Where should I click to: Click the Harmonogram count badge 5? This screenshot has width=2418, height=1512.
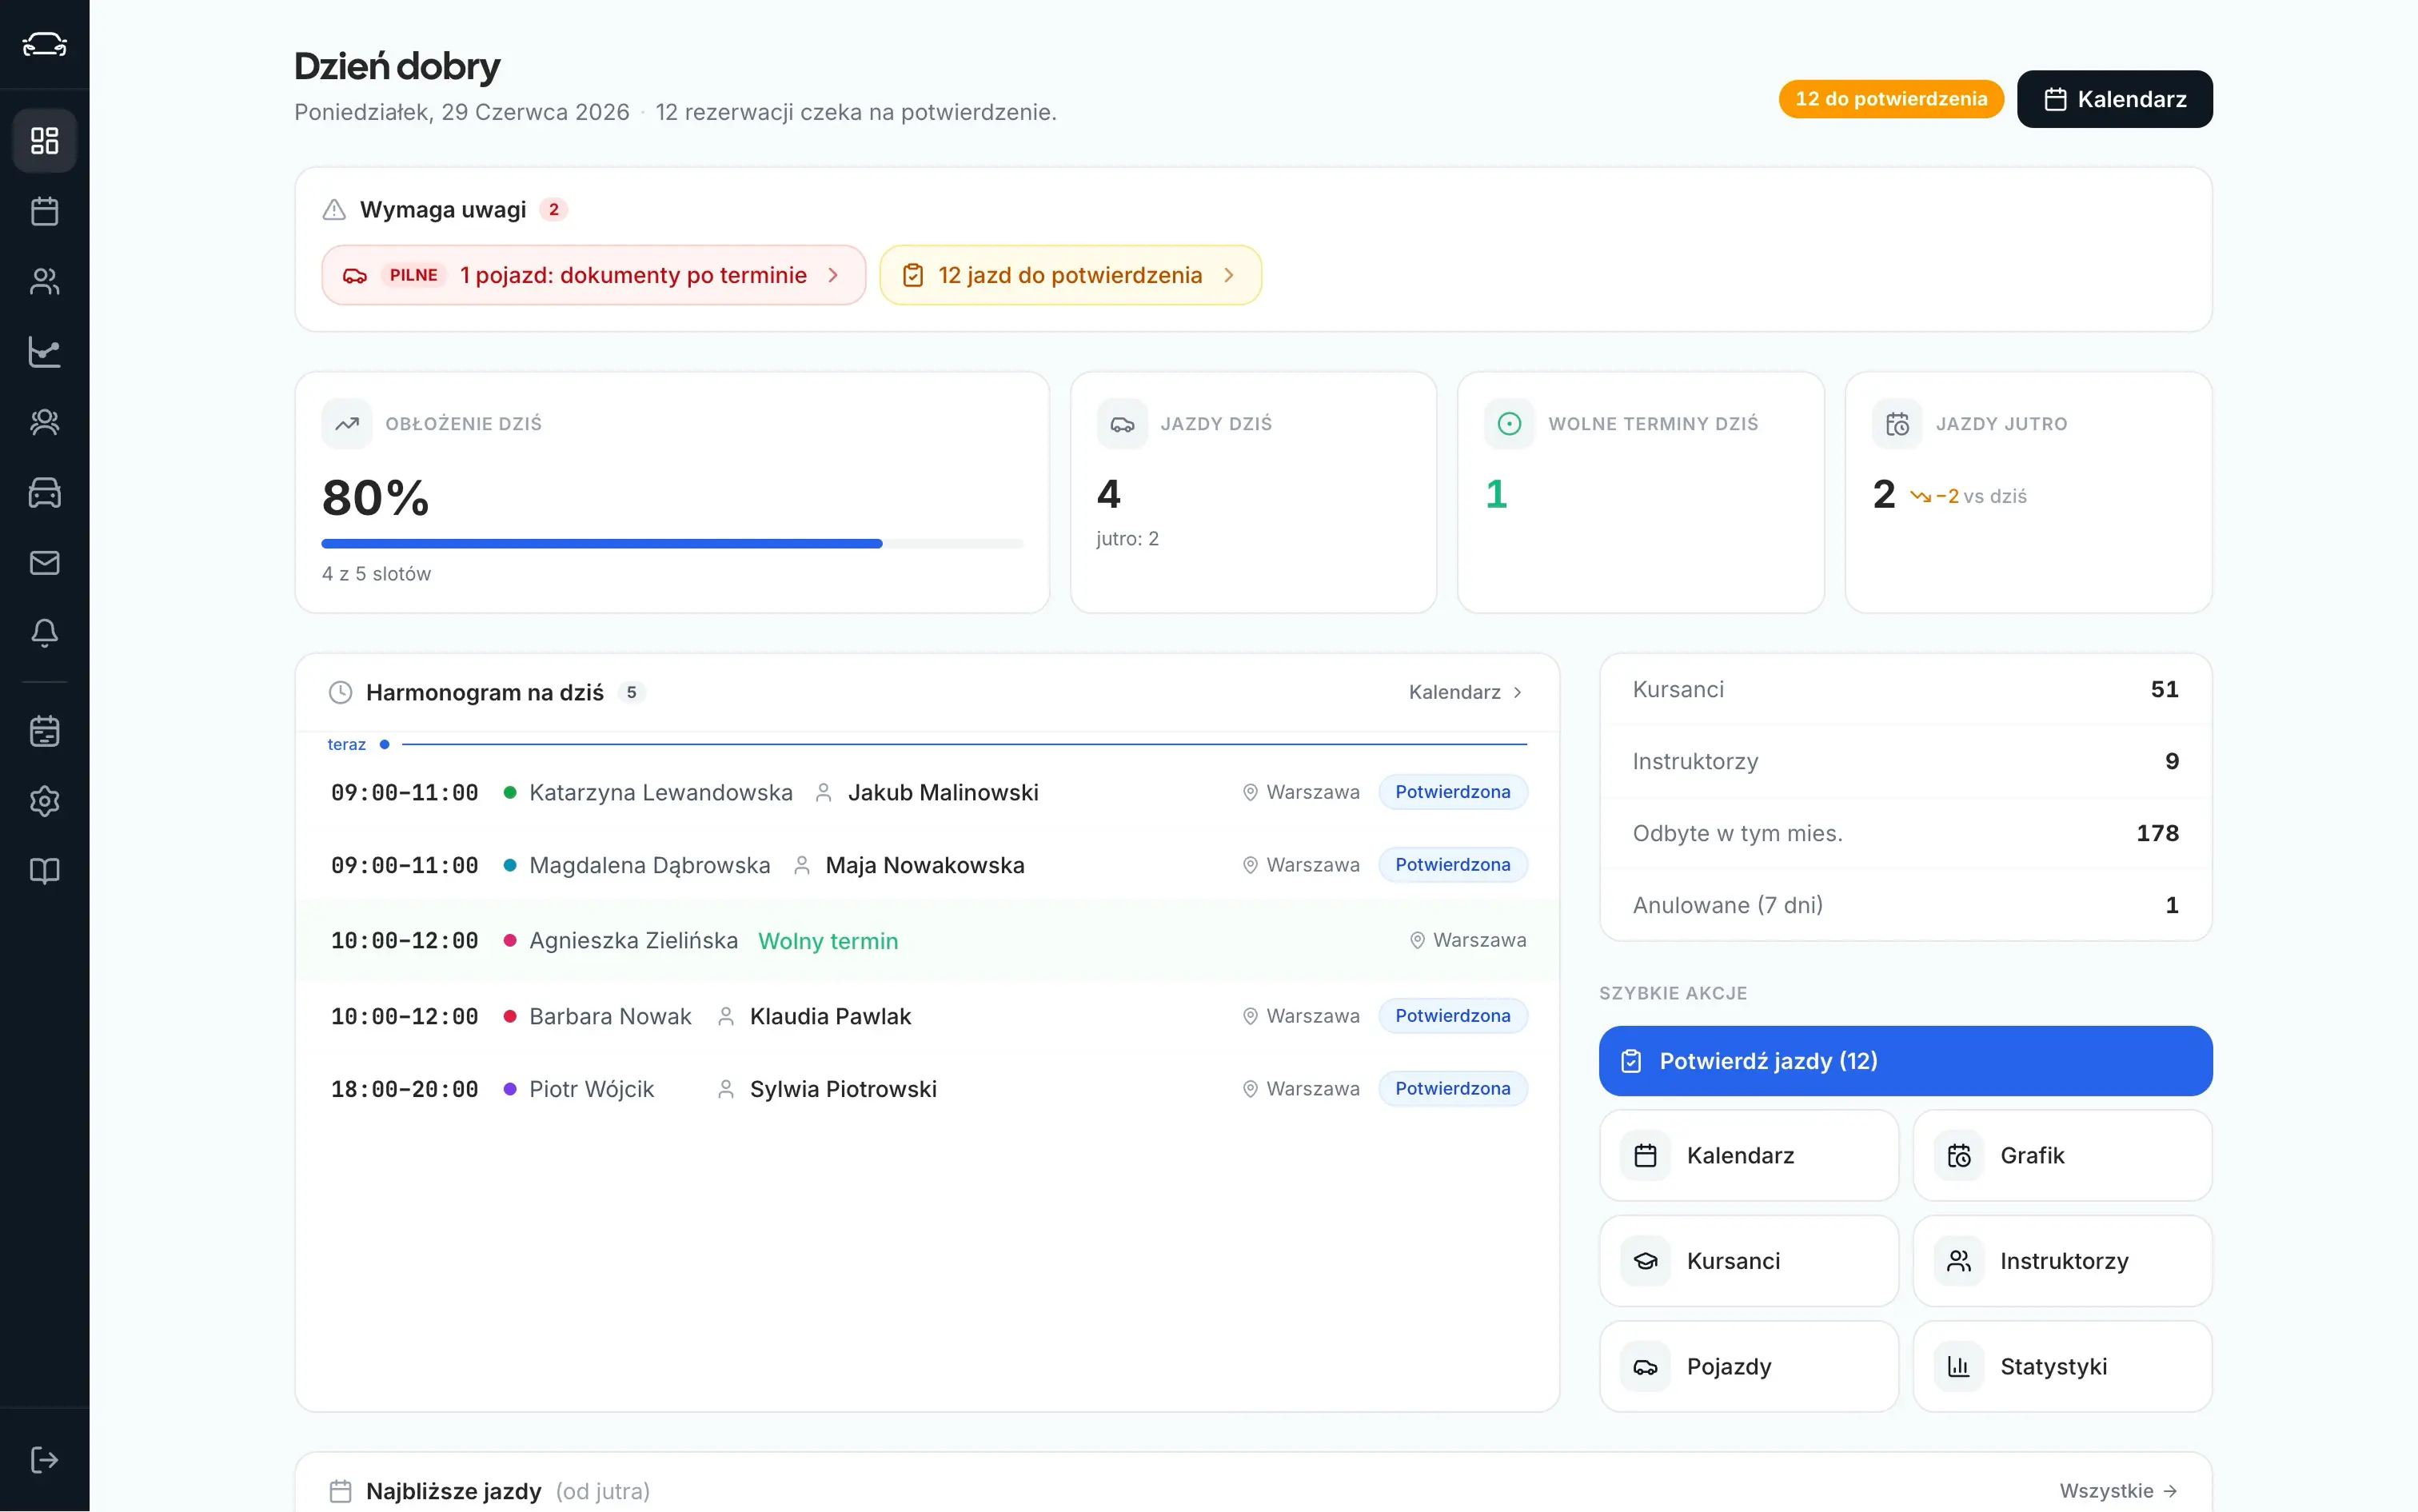(x=631, y=692)
